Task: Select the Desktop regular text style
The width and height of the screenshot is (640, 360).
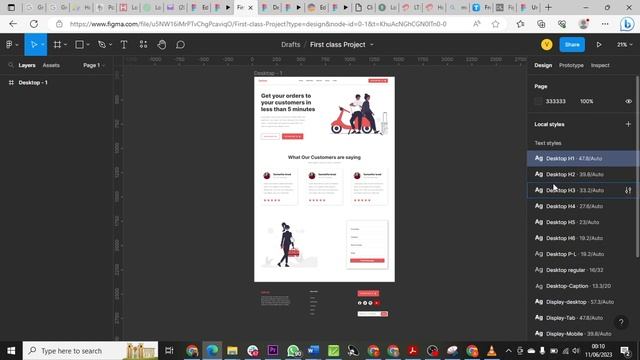Action: (582, 270)
